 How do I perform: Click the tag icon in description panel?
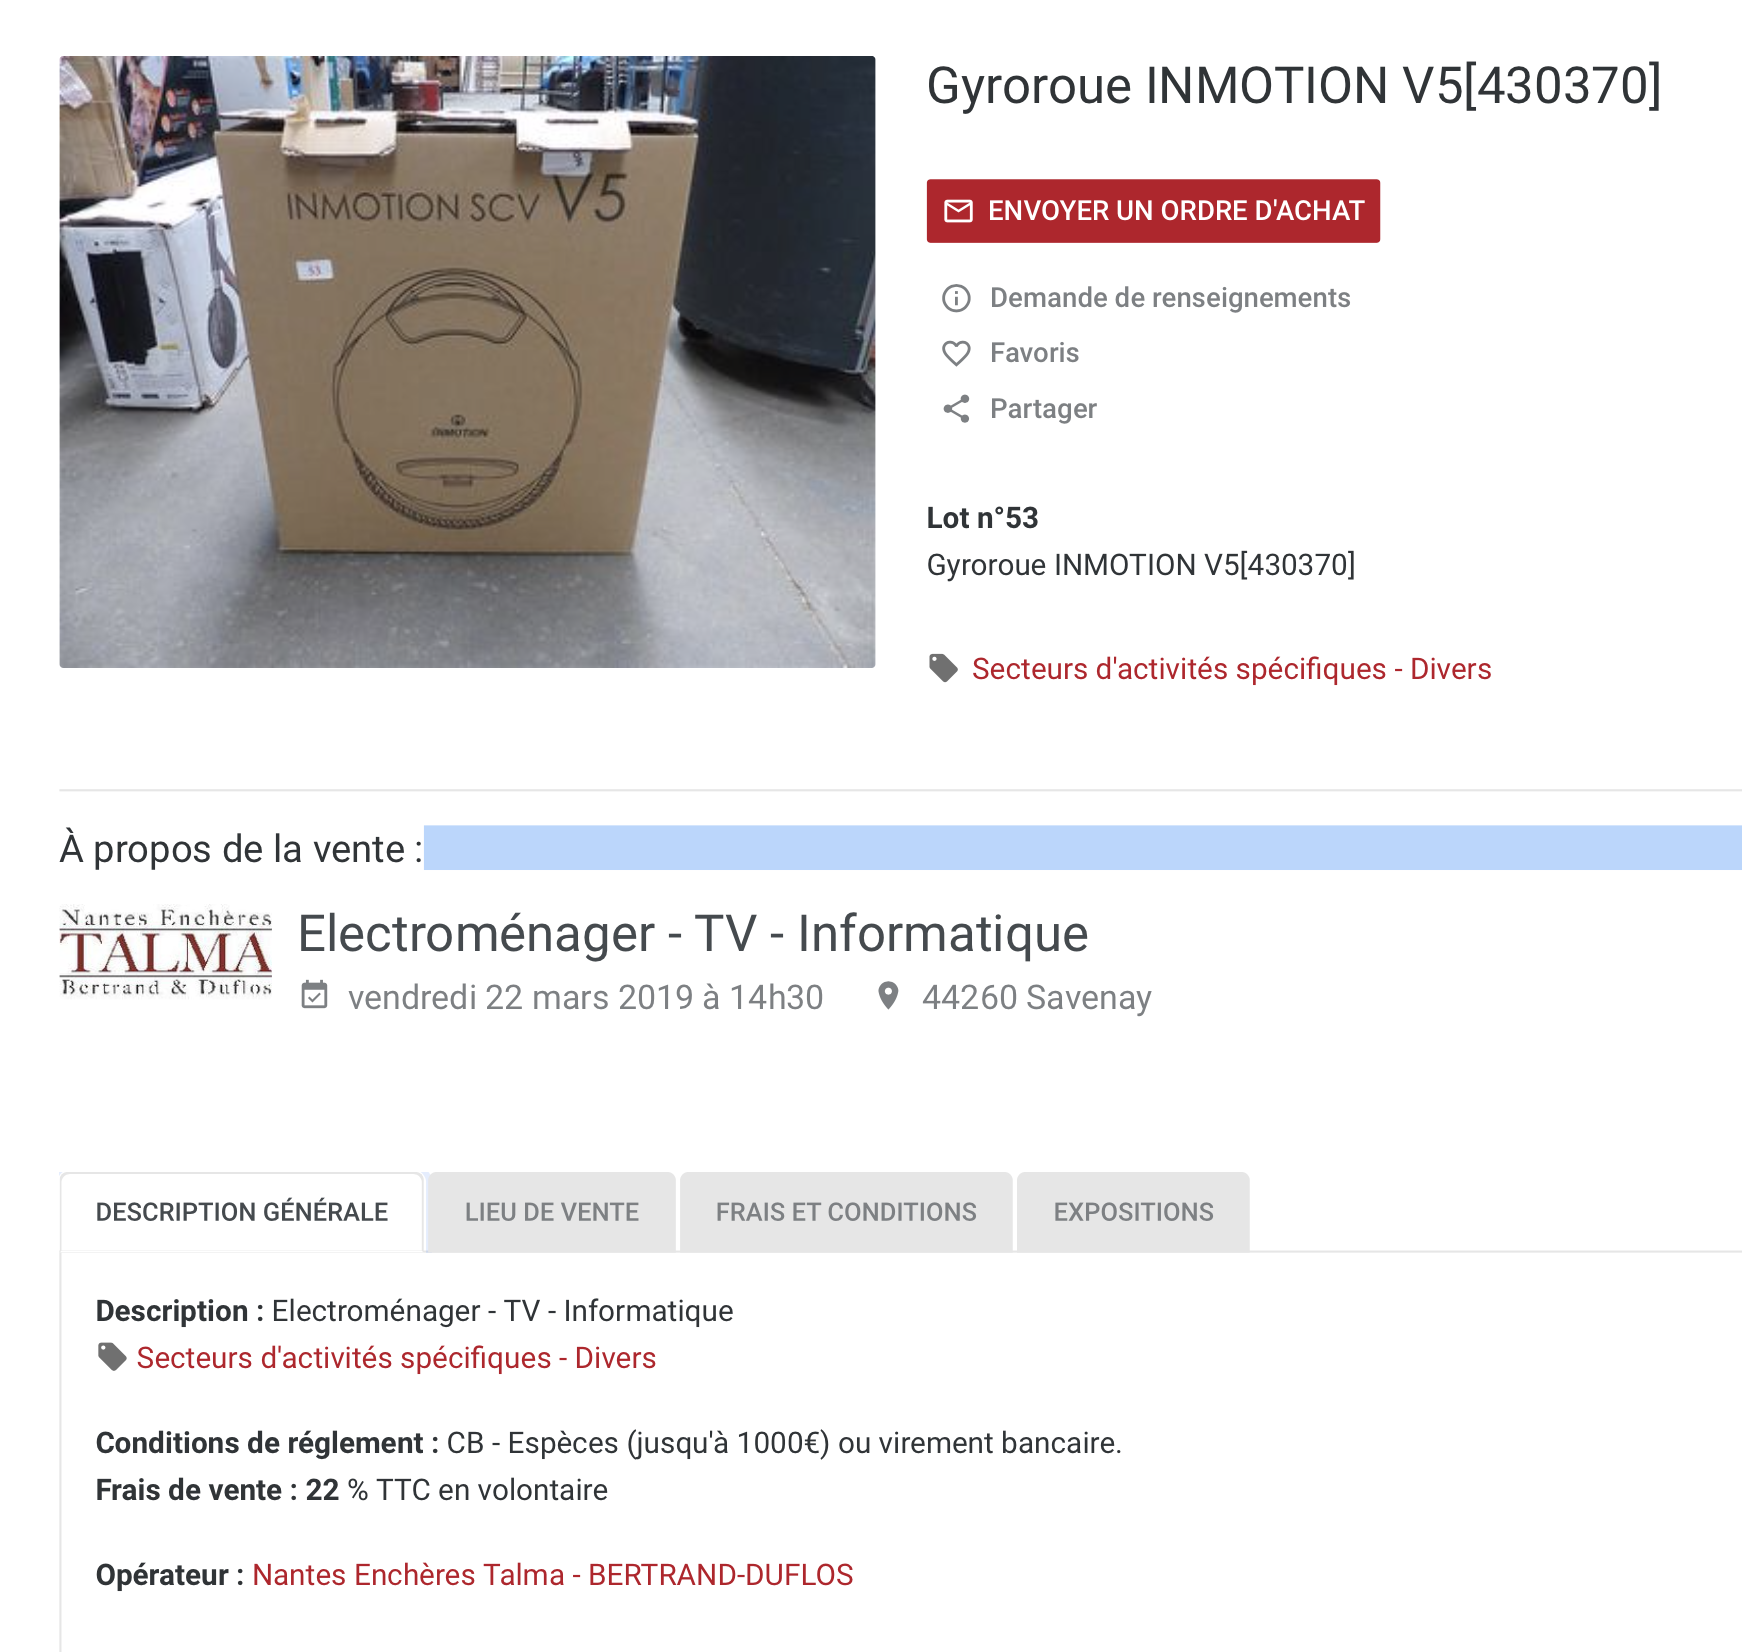coord(111,1357)
